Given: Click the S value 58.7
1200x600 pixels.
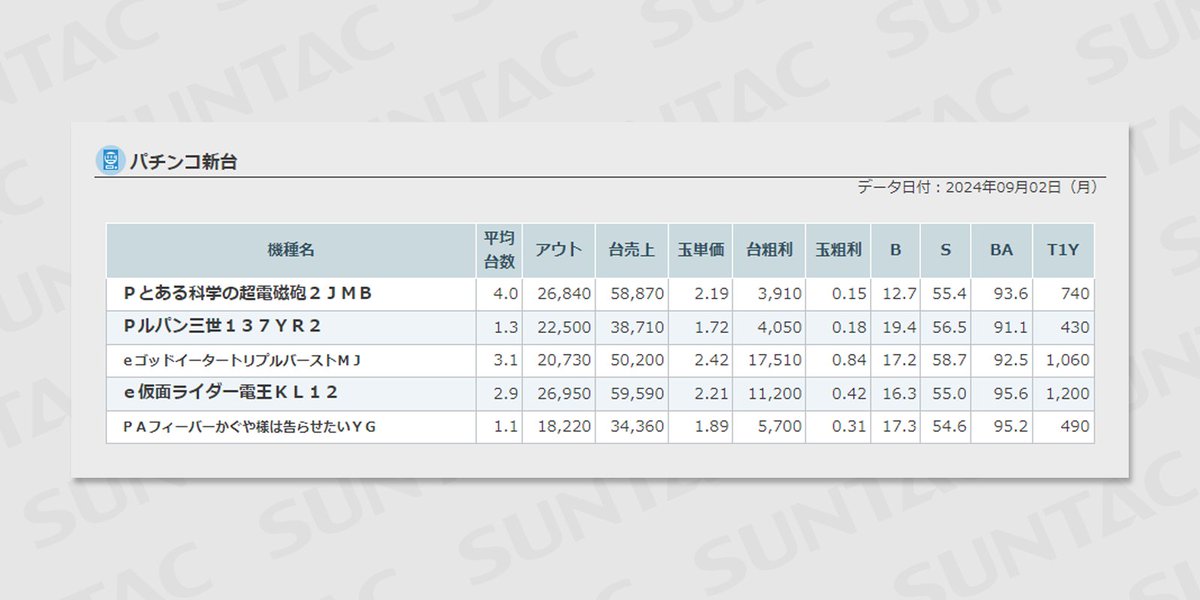Looking at the screenshot, I should pos(951,361).
